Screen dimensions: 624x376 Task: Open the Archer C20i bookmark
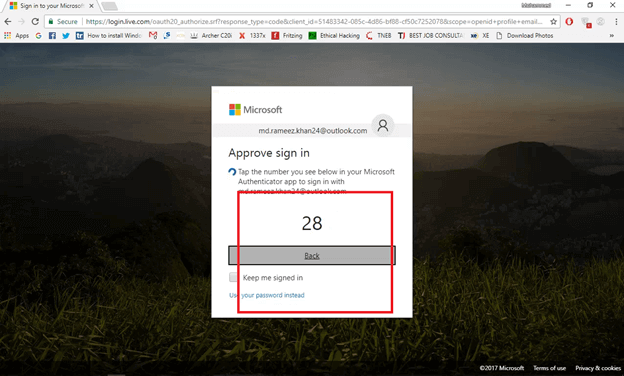pyautogui.click(x=211, y=35)
